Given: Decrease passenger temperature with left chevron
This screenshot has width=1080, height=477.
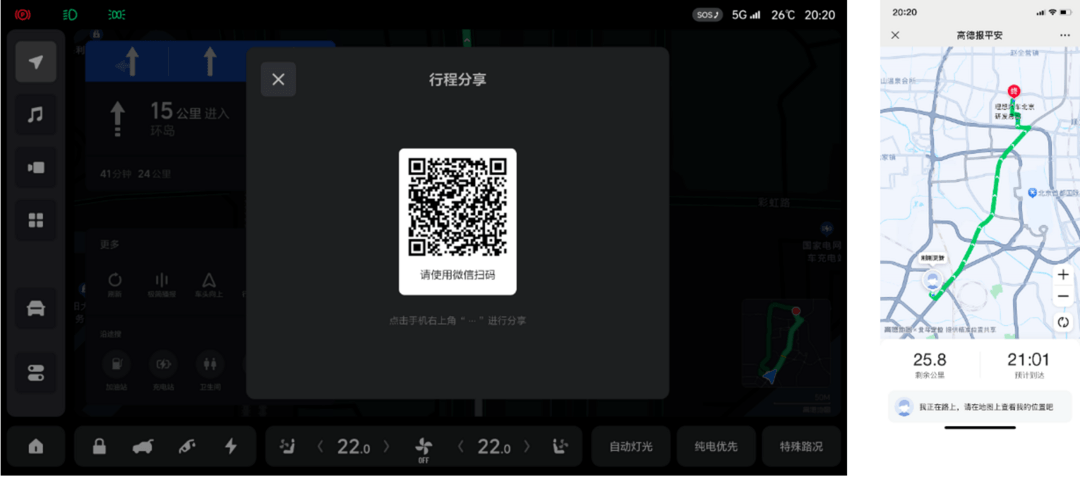Looking at the screenshot, I should coord(460,447).
